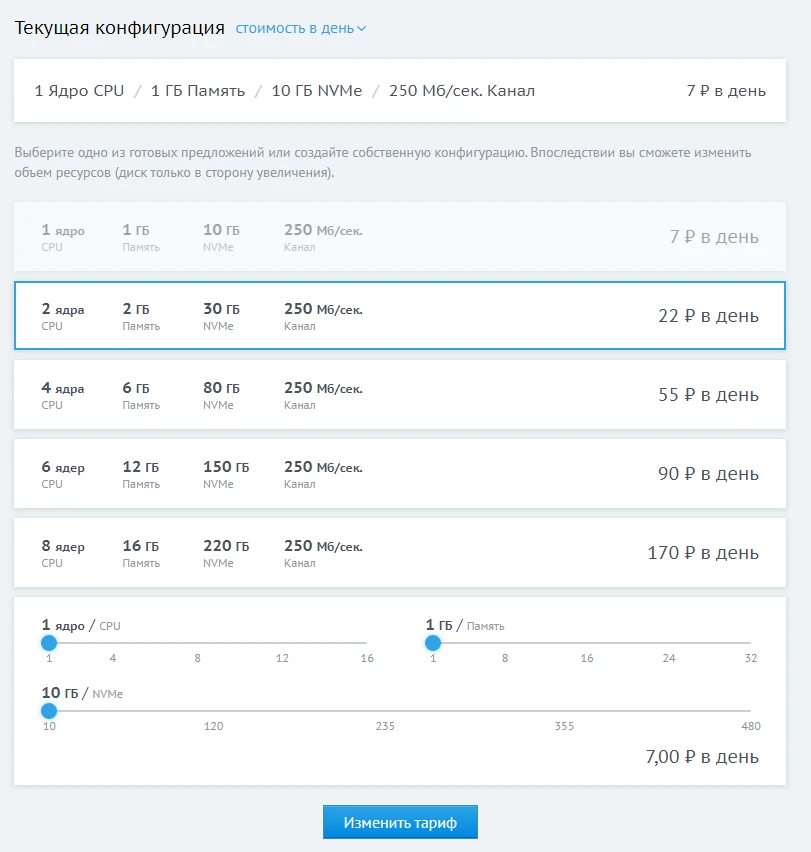Viewport: 811px width, 852px height.
Task: Set NVMe slider to the 120 mark
Action: click(214, 711)
